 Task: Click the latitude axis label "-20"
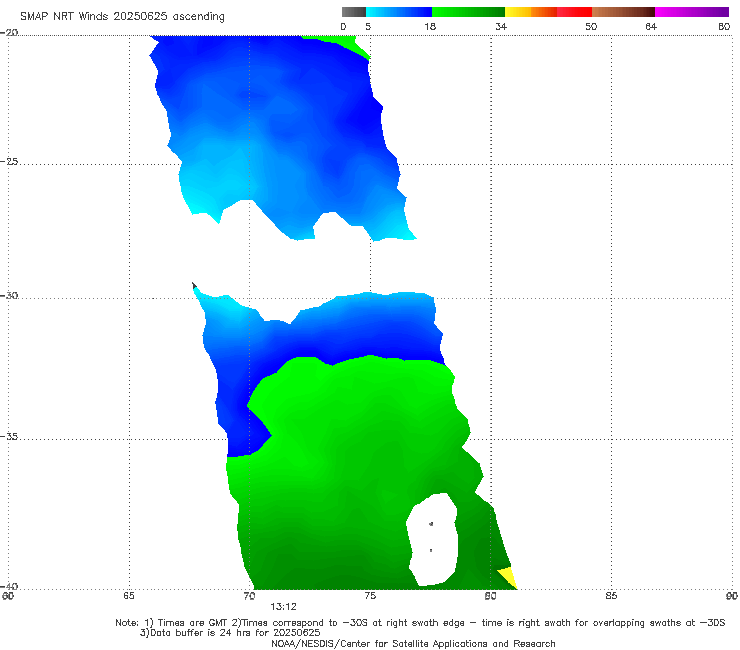(9, 32)
